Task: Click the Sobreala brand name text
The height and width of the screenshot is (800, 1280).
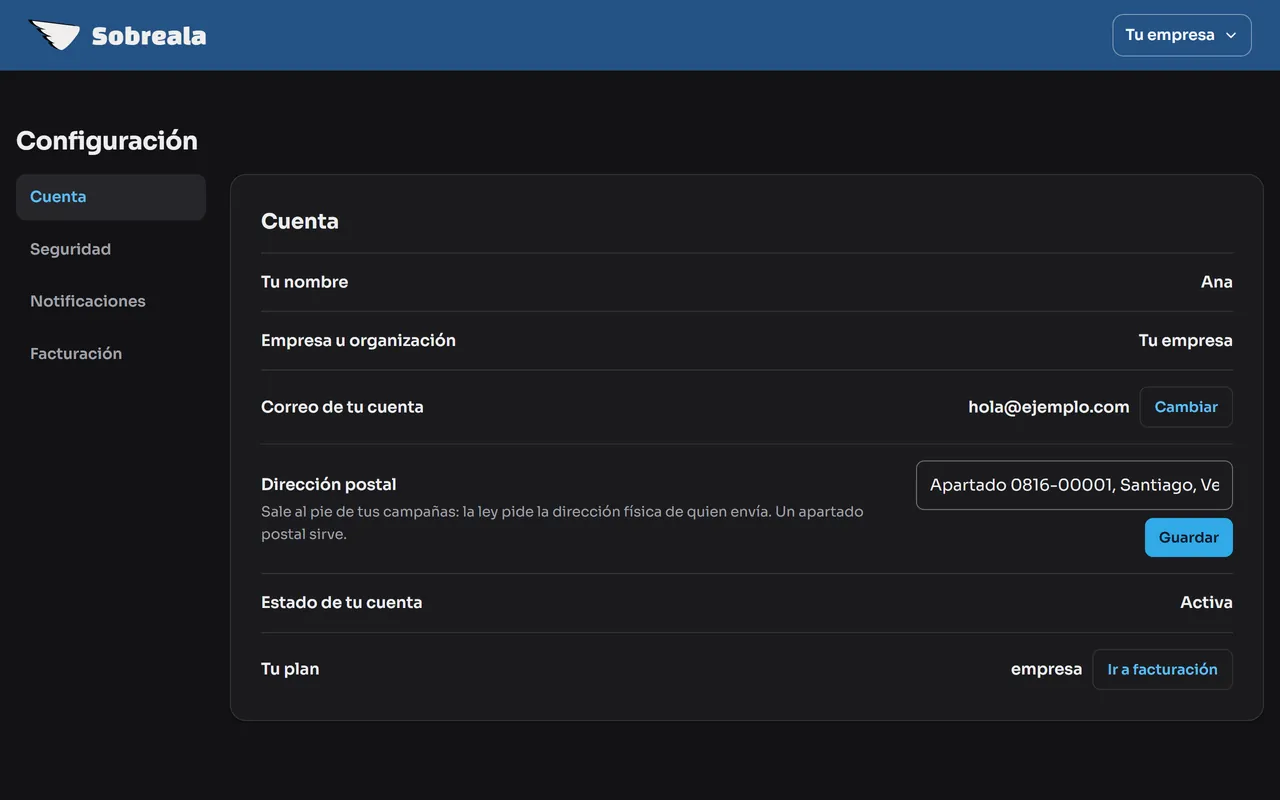Action: pos(149,37)
